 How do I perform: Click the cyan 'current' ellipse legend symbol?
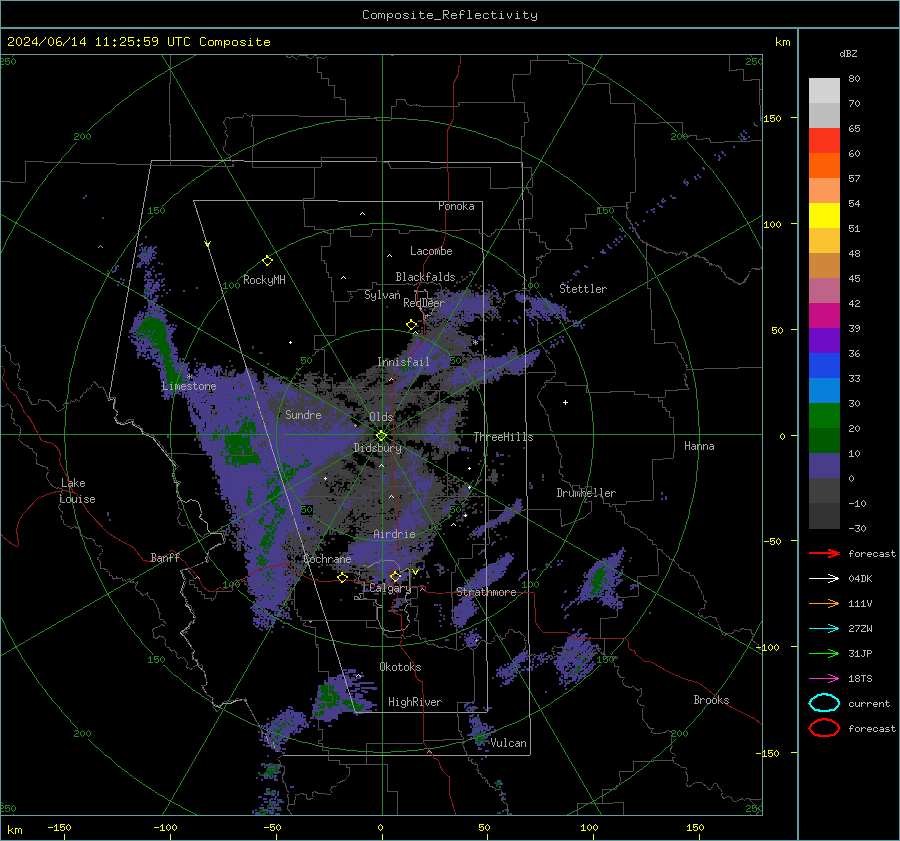coord(824,703)
